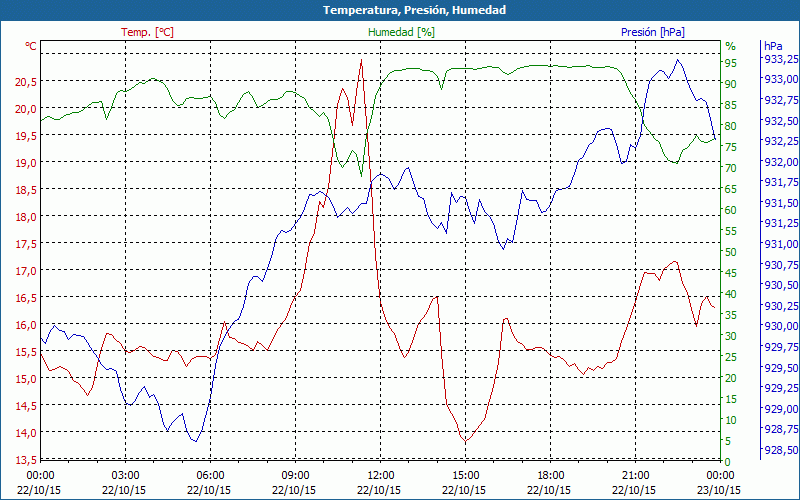Select the blue Presión [hPa] legend label
Viewport: 800px width, 500px height.
653,32
